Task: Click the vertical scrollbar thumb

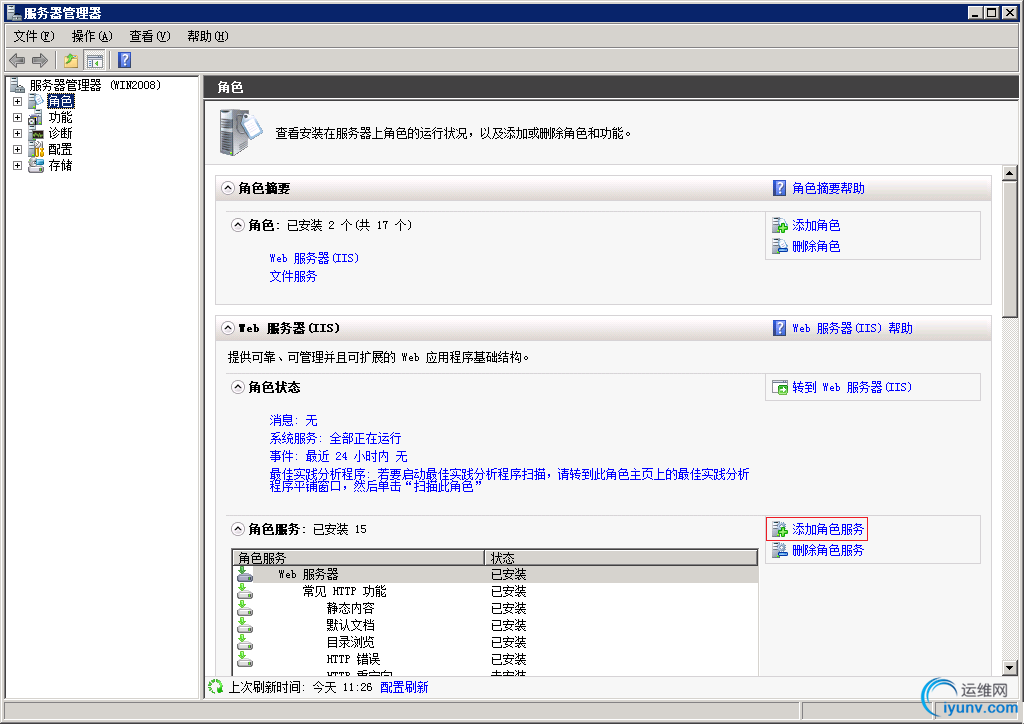Action: coord(1010,249)
